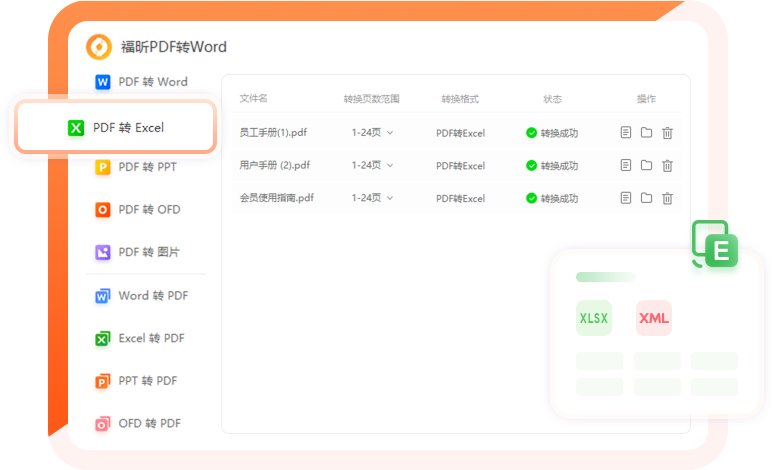Click the Foxit PDF to Word app logo

pos(99,46)
